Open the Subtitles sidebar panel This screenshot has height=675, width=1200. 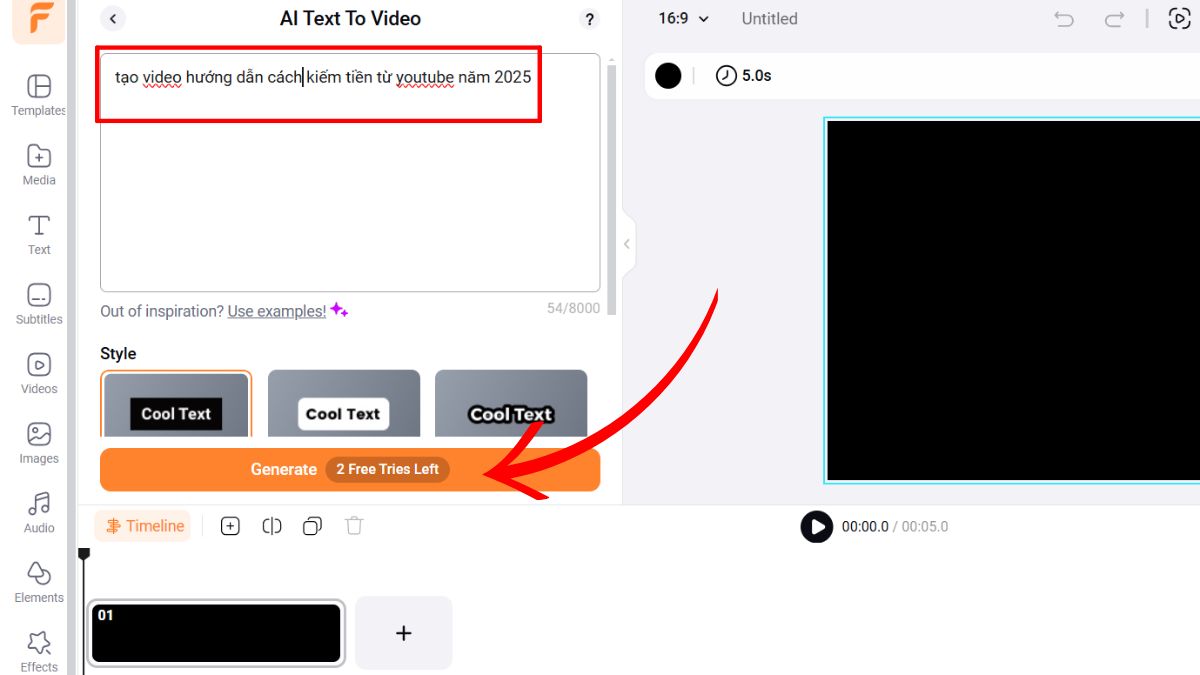pyautogui.click(x=39, y=304)
